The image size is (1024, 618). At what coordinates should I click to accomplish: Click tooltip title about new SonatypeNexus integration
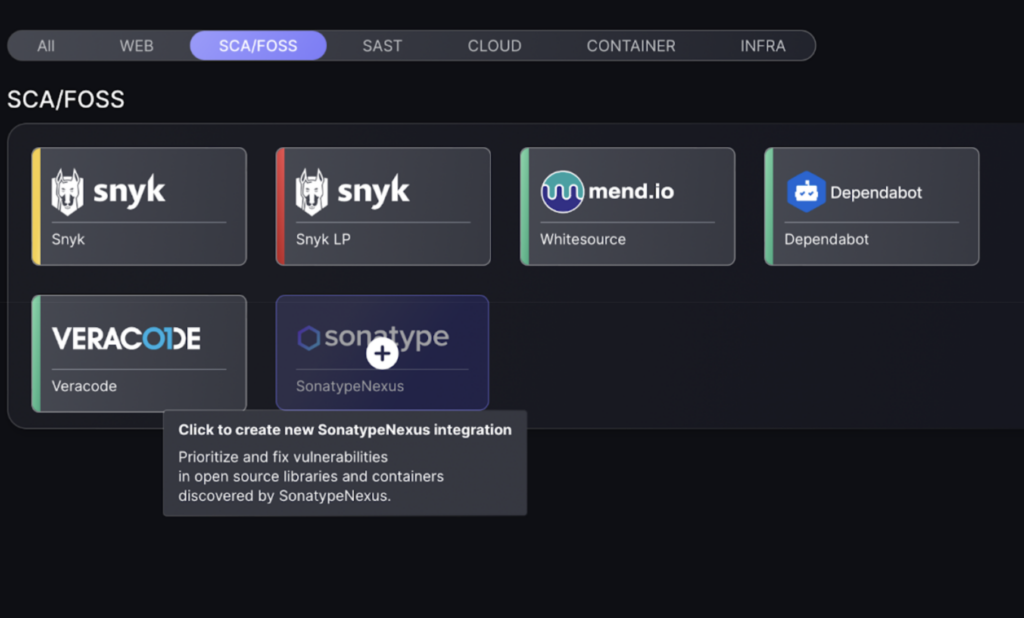pos(345,430)
